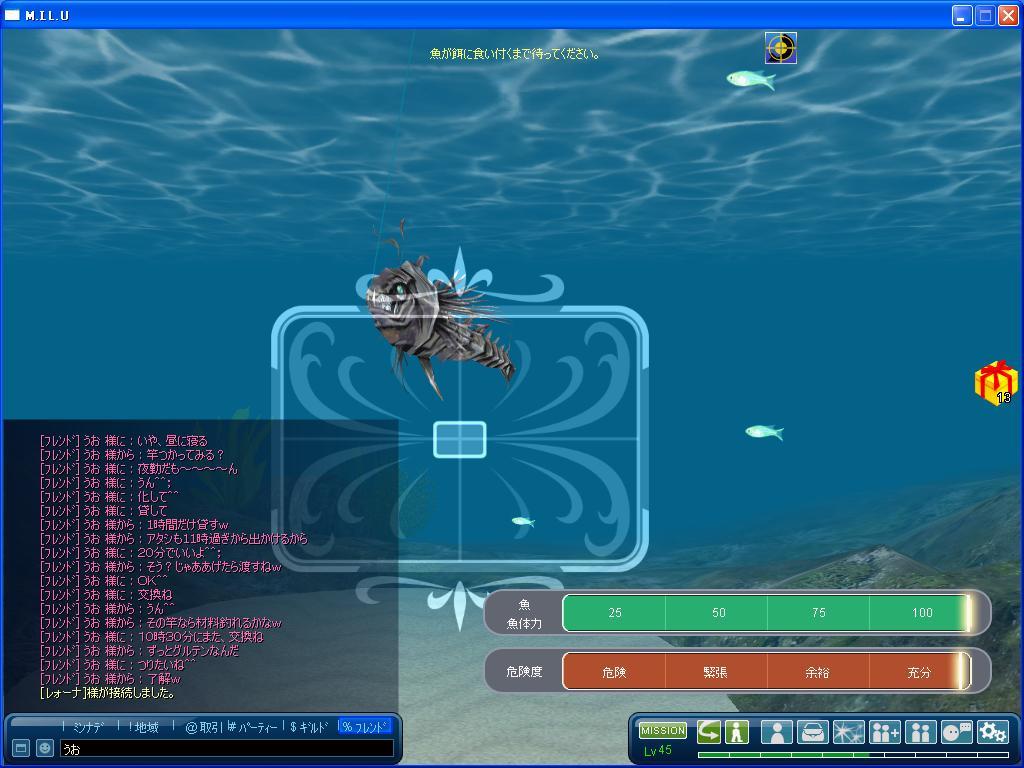Toggle the chat window size icon

coord(21,748)
